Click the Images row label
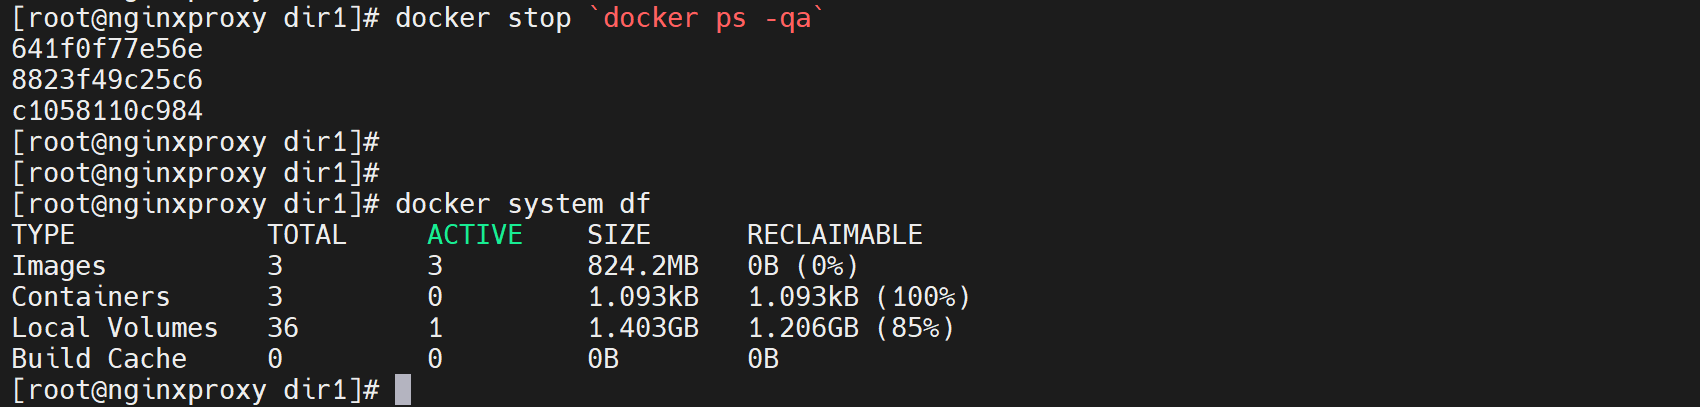 point(59,266)
